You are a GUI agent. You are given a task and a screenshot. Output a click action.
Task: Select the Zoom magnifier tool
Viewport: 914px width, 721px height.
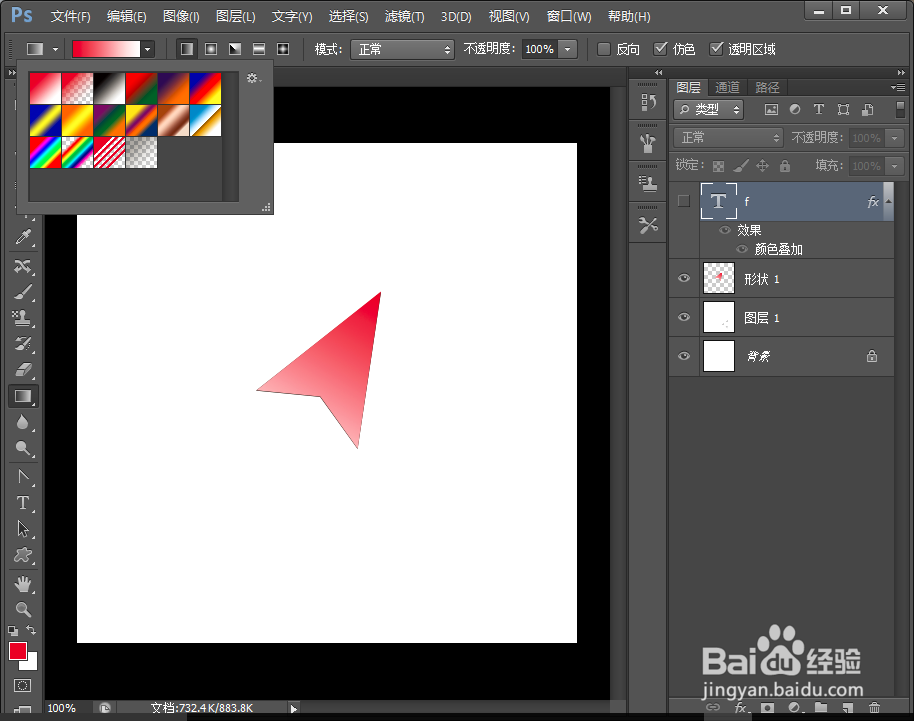click(23, 610)
